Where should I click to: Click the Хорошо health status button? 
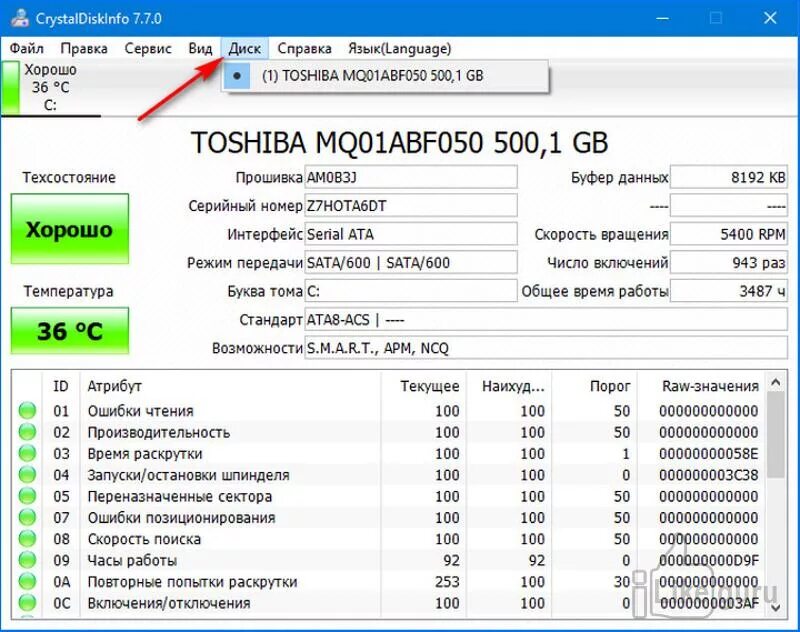click(70, 229)
